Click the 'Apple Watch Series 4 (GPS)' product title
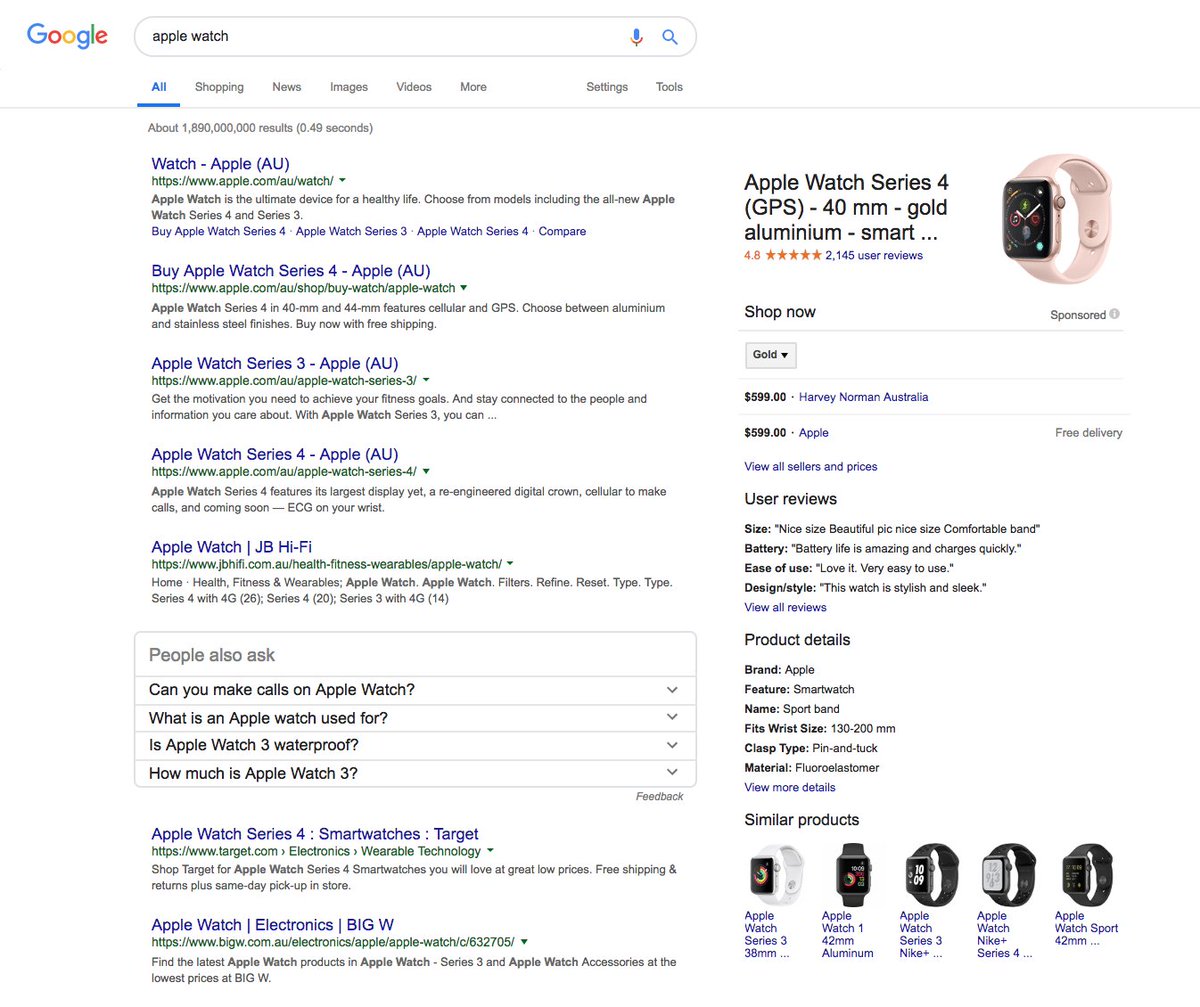The height and width of the screenshot is (1007, 1200). tap(846, 208)
